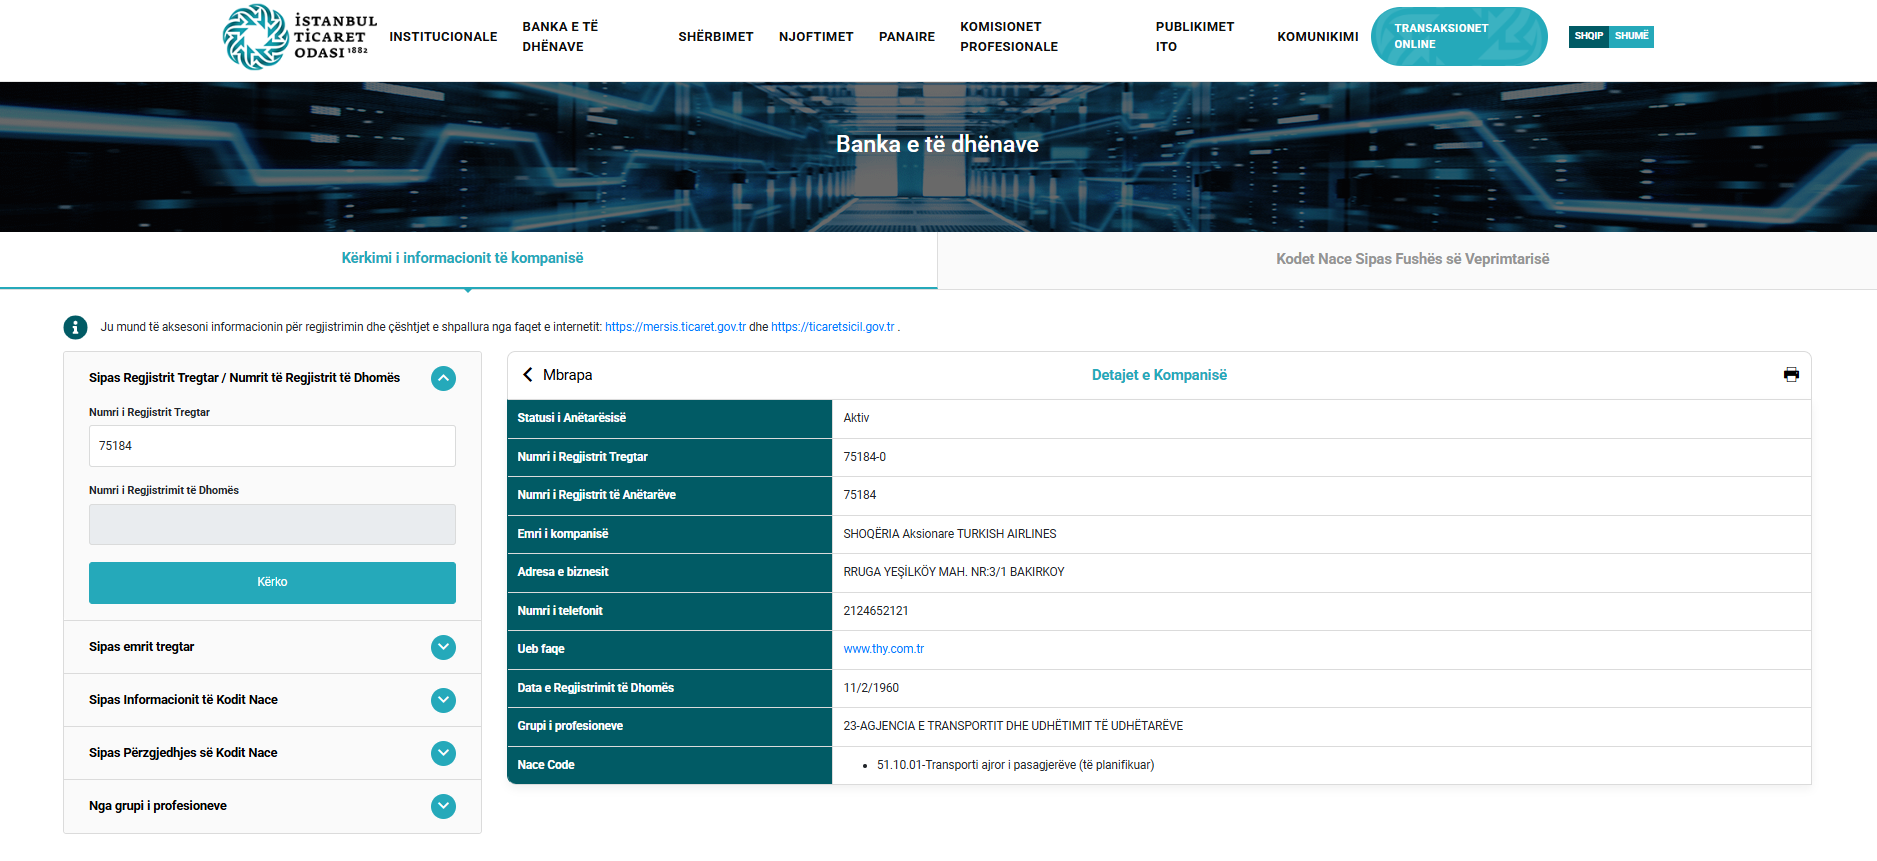Open the SHUMË language option
Image resolution: width=1877 pixels, height=861 pixels.
pyautogui.click(x=1631, y=37)
